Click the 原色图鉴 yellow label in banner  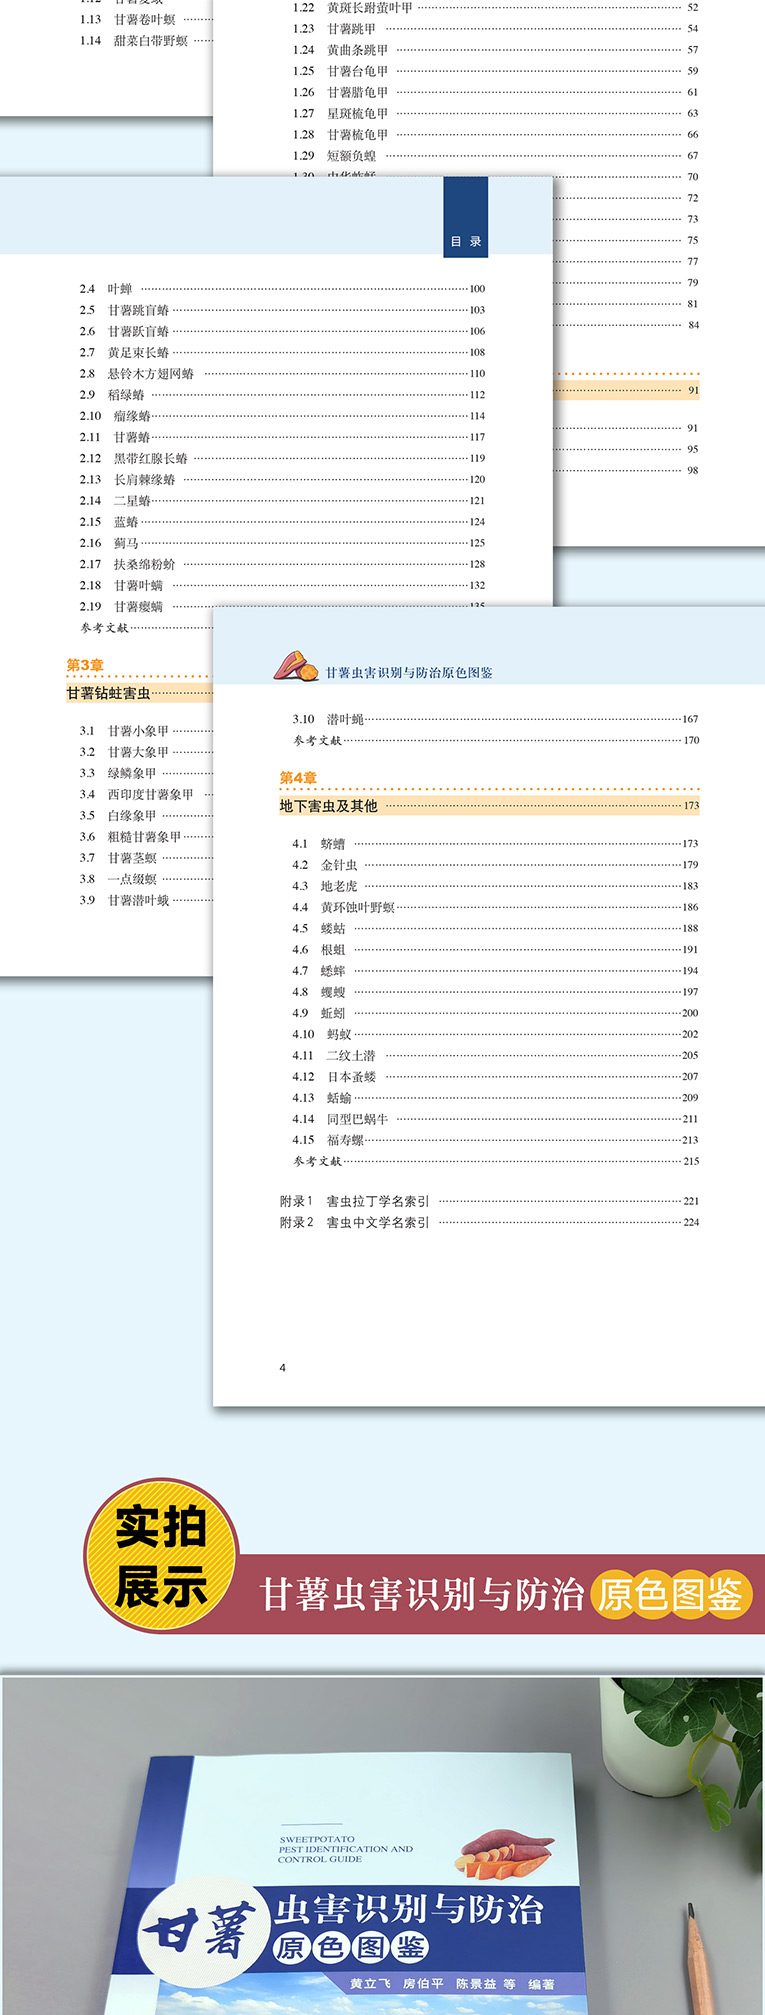(669, 1594)
